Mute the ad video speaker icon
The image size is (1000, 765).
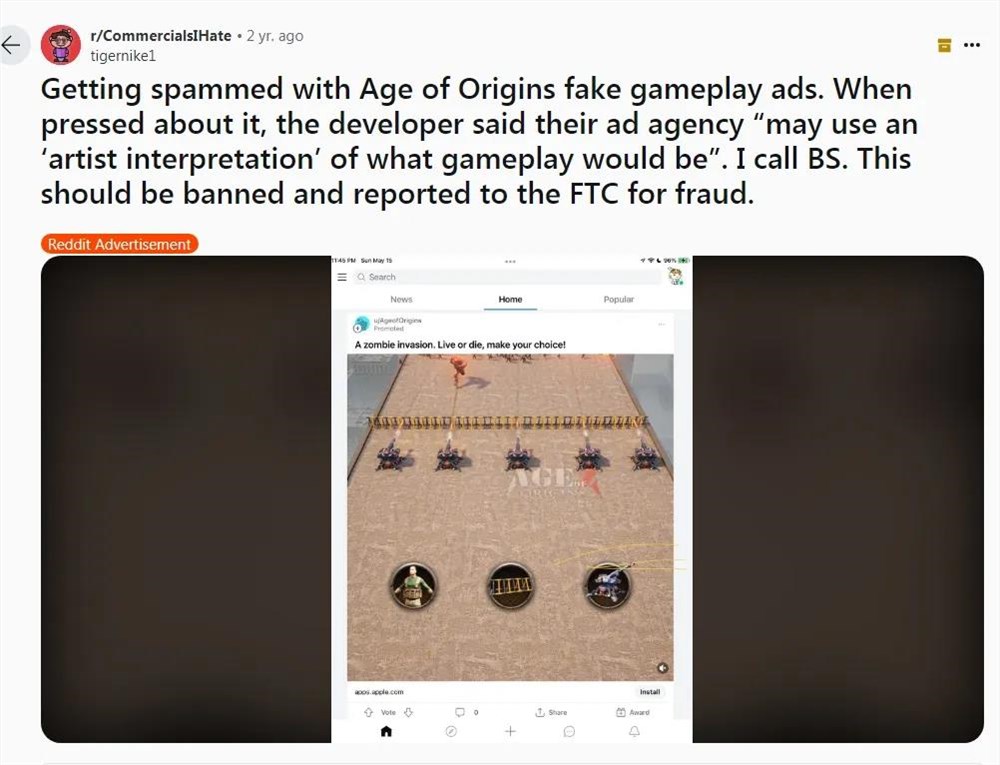click(x=663, y=667)
